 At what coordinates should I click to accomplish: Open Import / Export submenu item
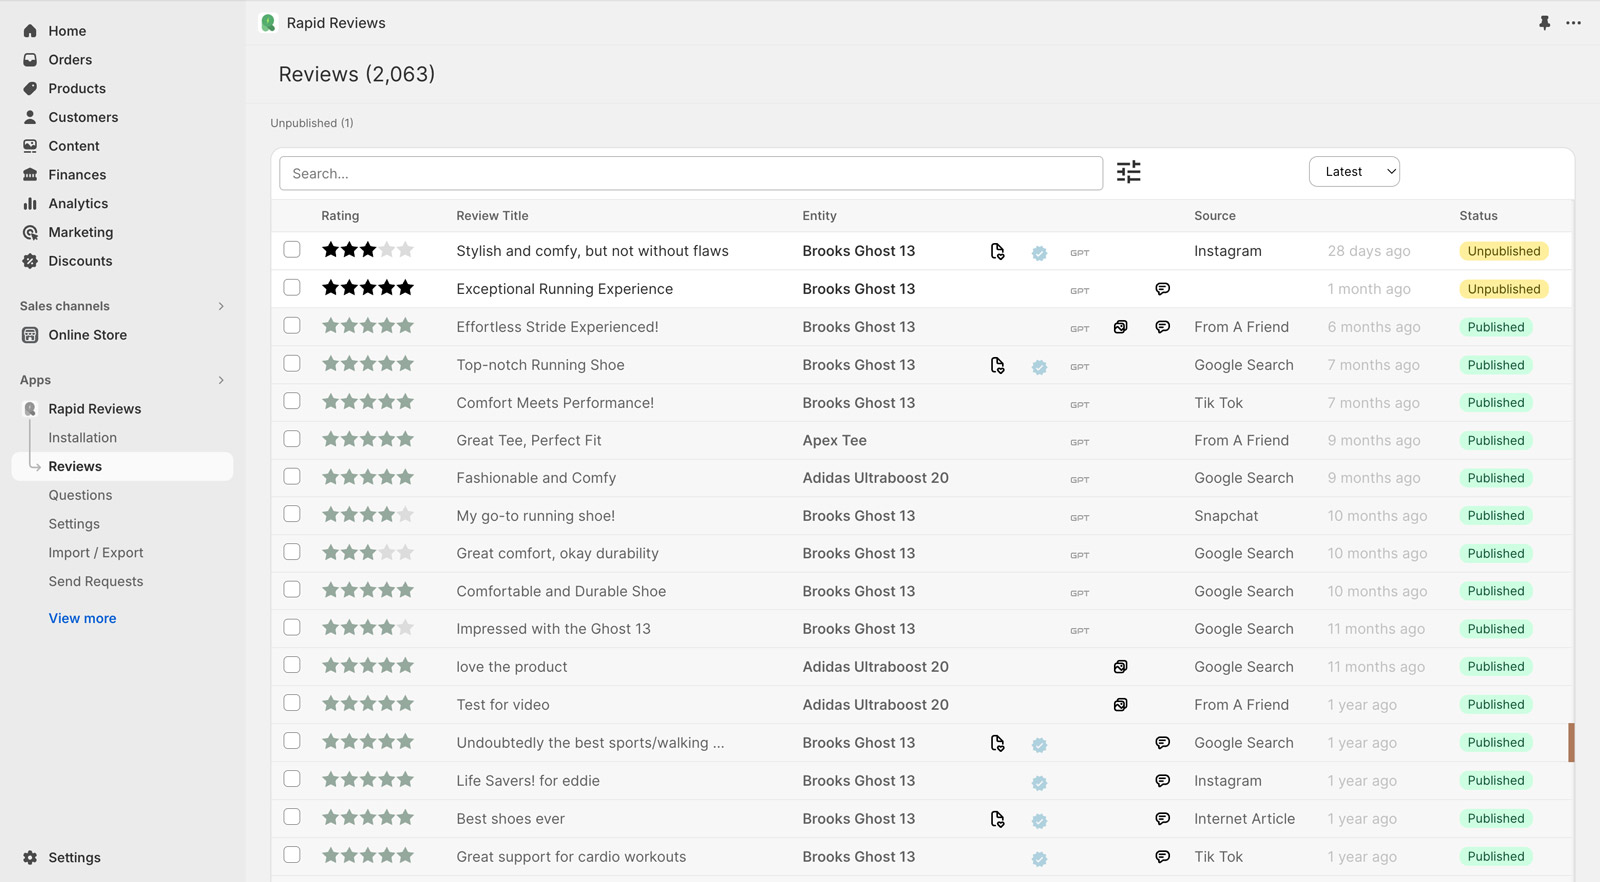[96, 553]
